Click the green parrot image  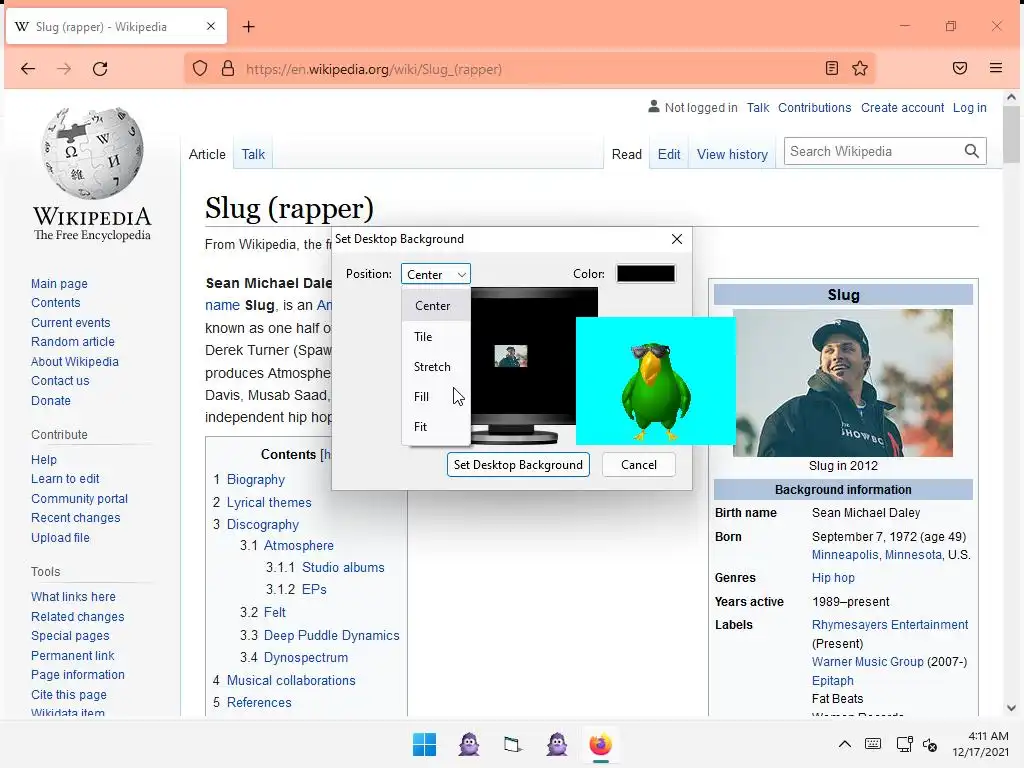click(655, 381)
